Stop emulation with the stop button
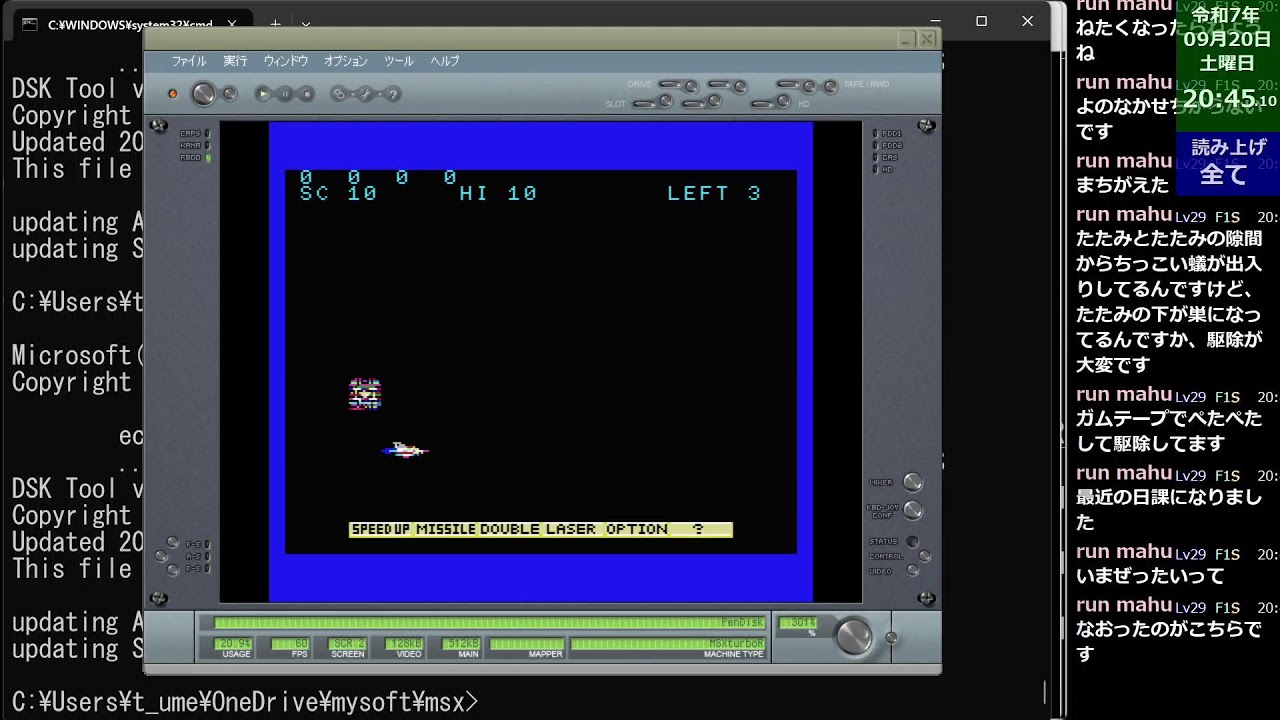 (306, 94)
